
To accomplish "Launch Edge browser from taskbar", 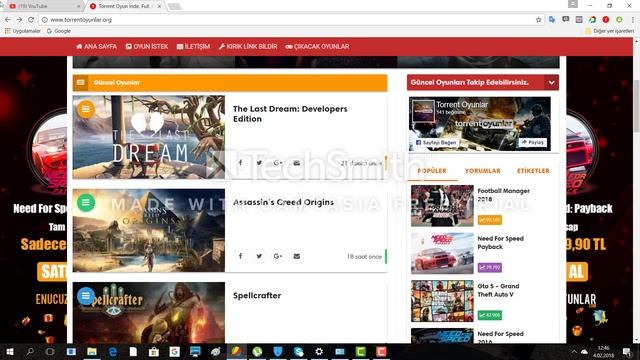I will [113, 351].
